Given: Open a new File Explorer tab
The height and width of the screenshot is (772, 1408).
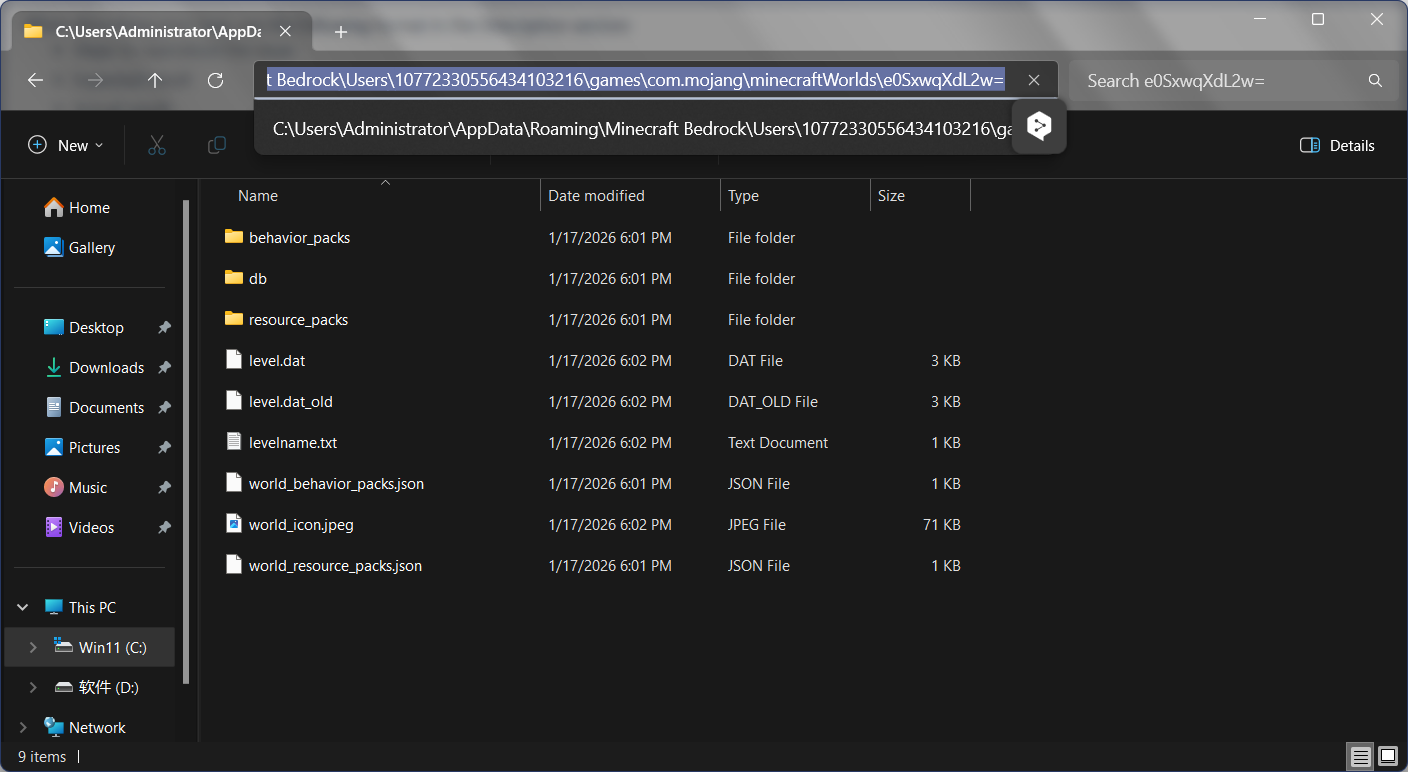Looking at the screenshot, I should (341, 32).
